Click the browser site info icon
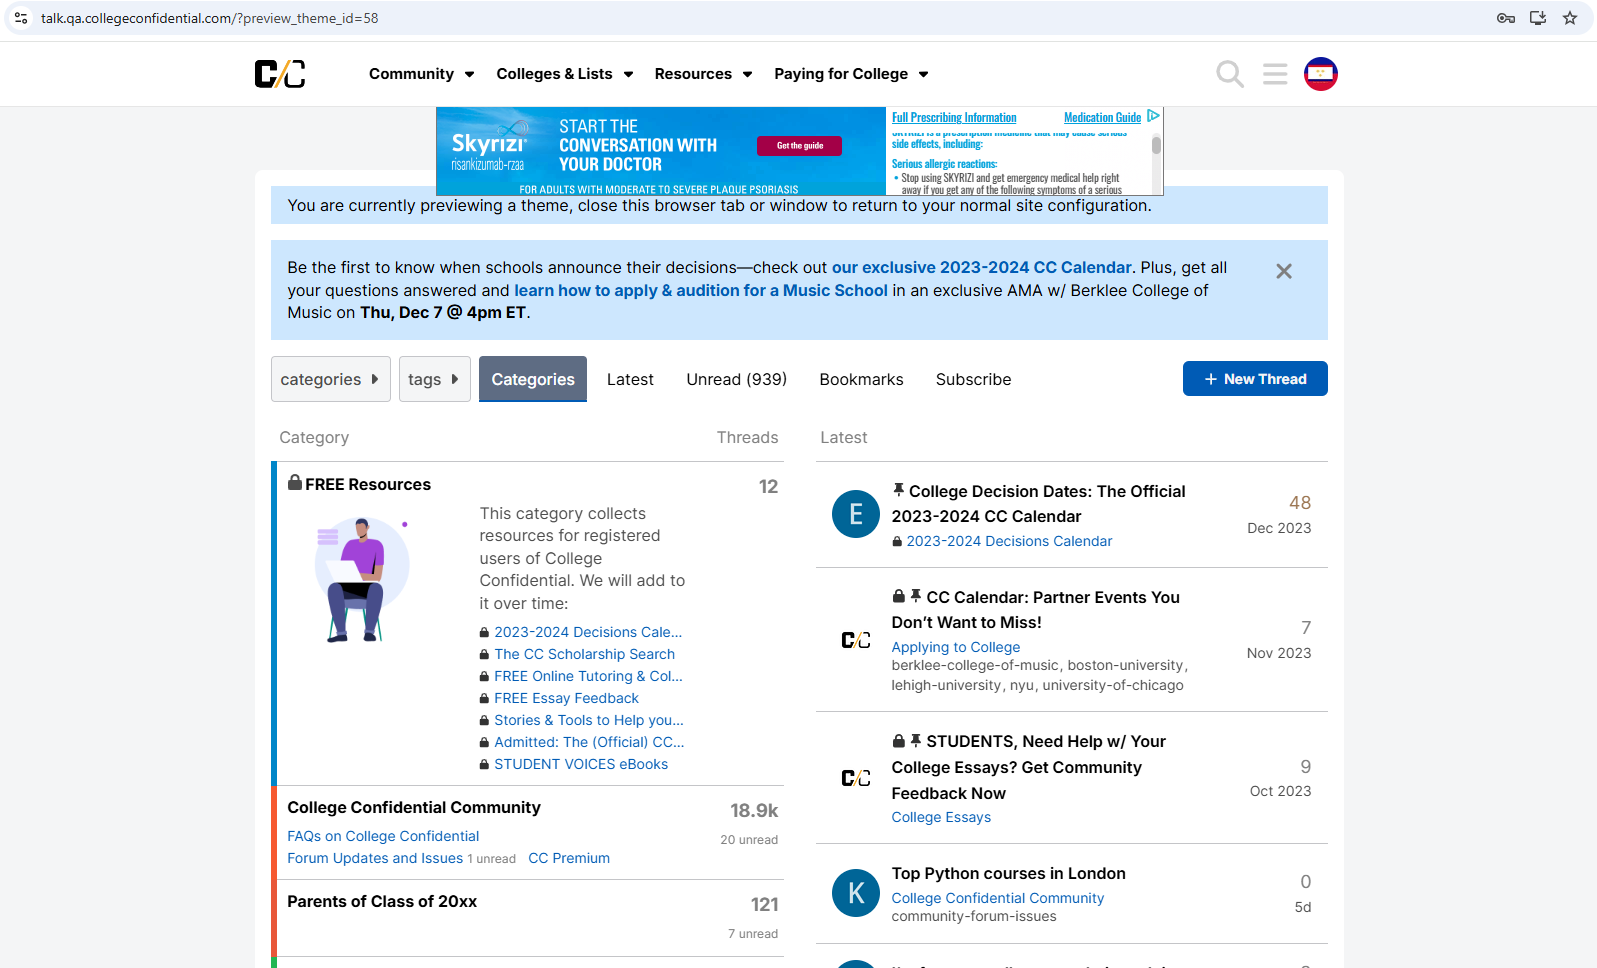 [x=21, y=18]
